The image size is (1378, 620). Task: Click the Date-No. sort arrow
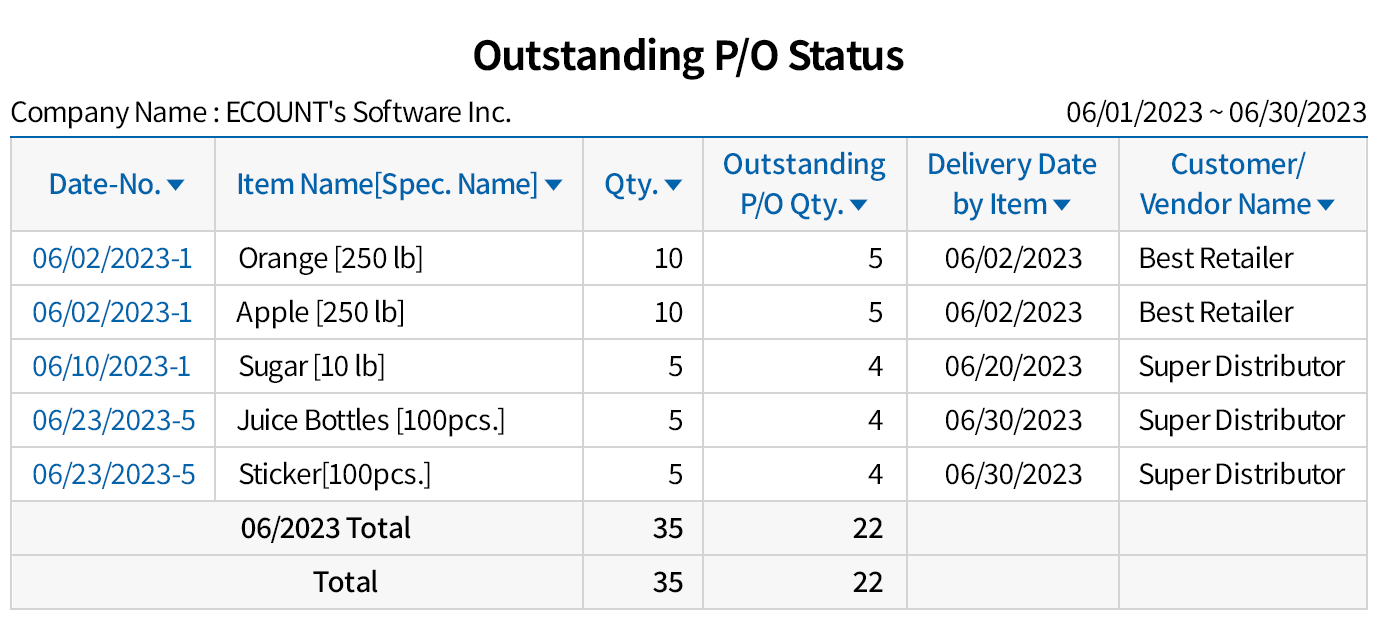tap(176, 185)
